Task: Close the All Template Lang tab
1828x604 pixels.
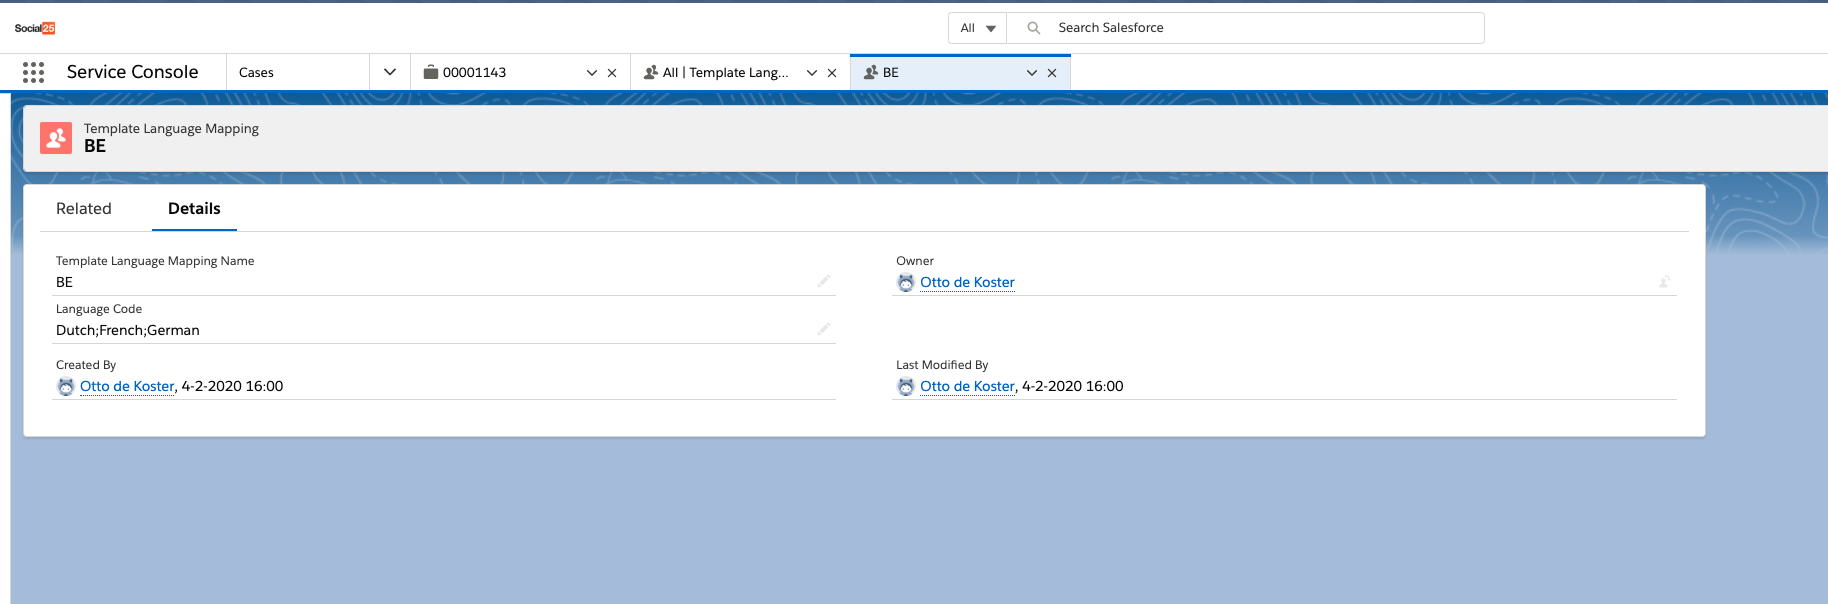Action: 832,73
